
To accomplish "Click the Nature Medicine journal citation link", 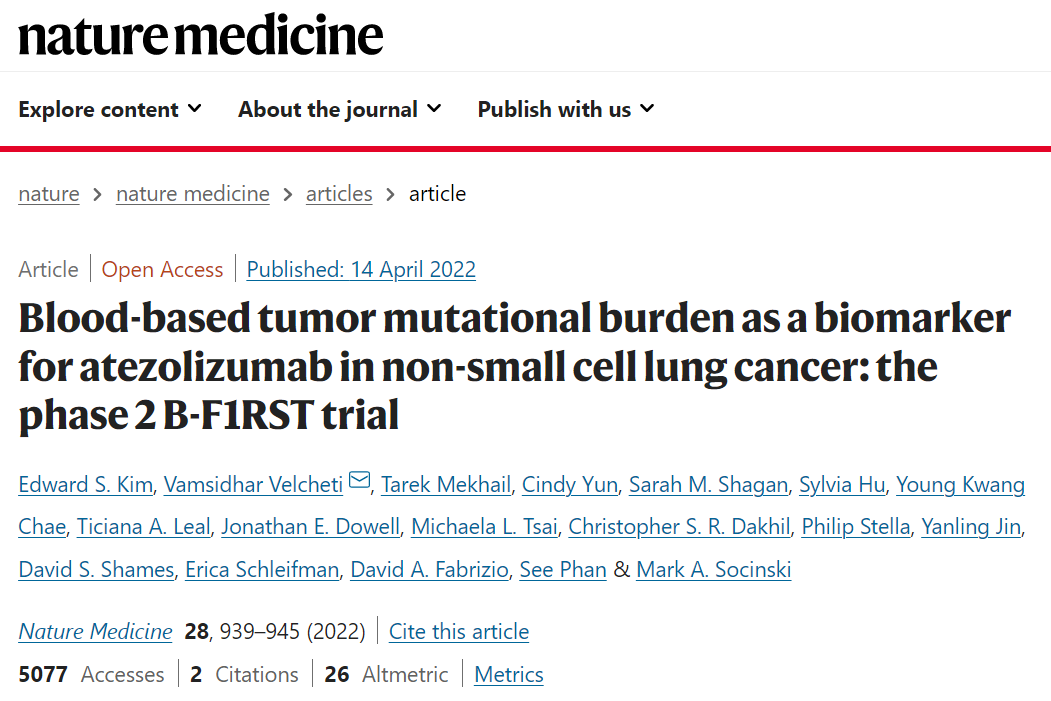I will click(x=95, y=631).
